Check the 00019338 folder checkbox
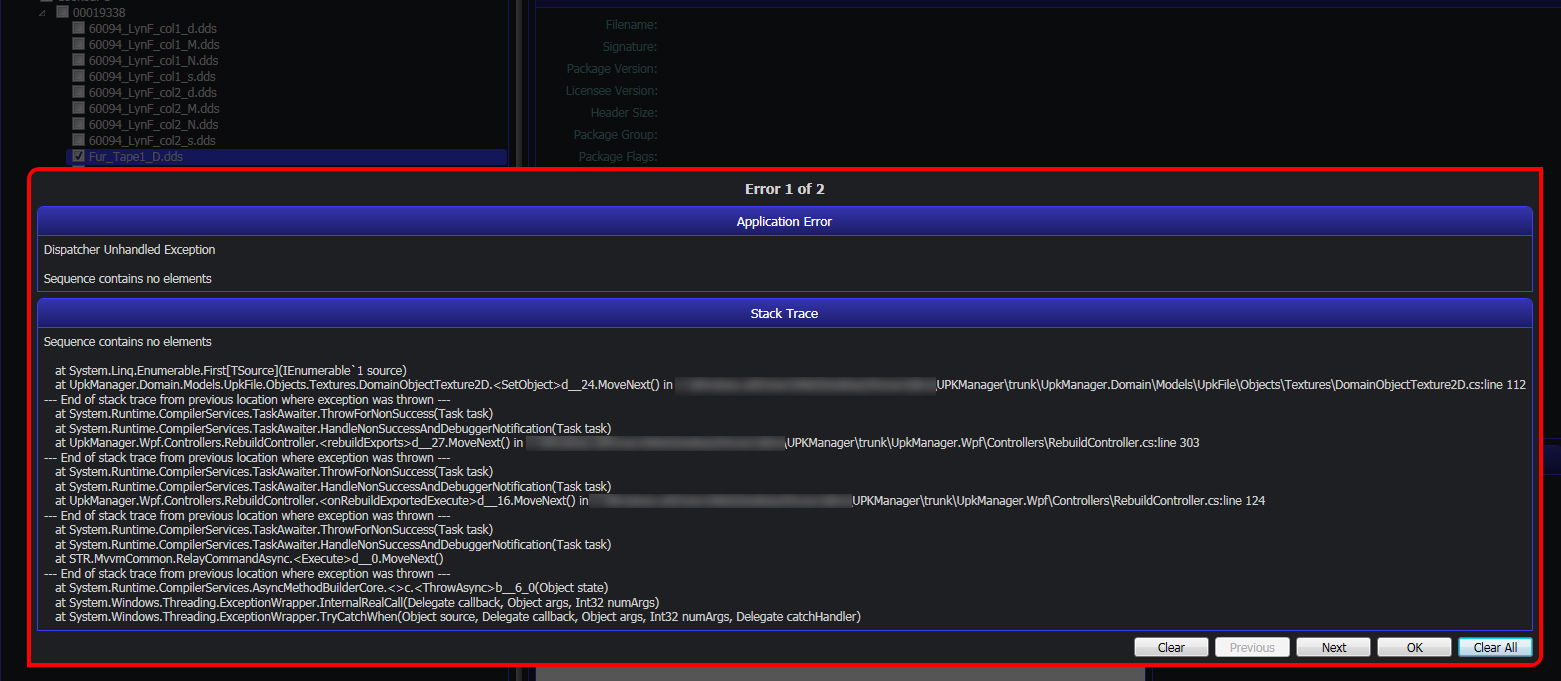 (62, 12)
